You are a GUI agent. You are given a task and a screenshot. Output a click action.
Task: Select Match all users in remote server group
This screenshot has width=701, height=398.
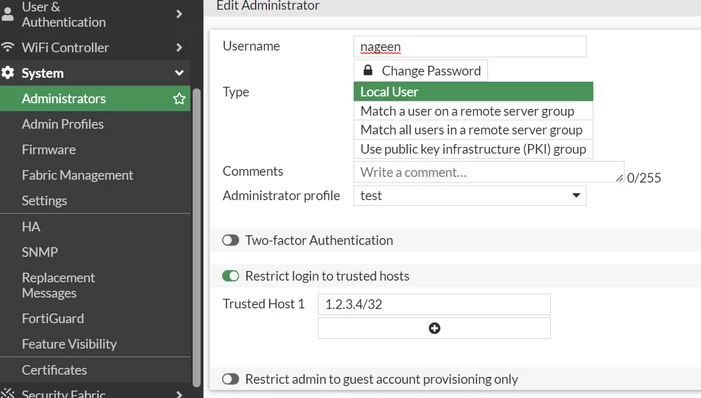(473, 130)
